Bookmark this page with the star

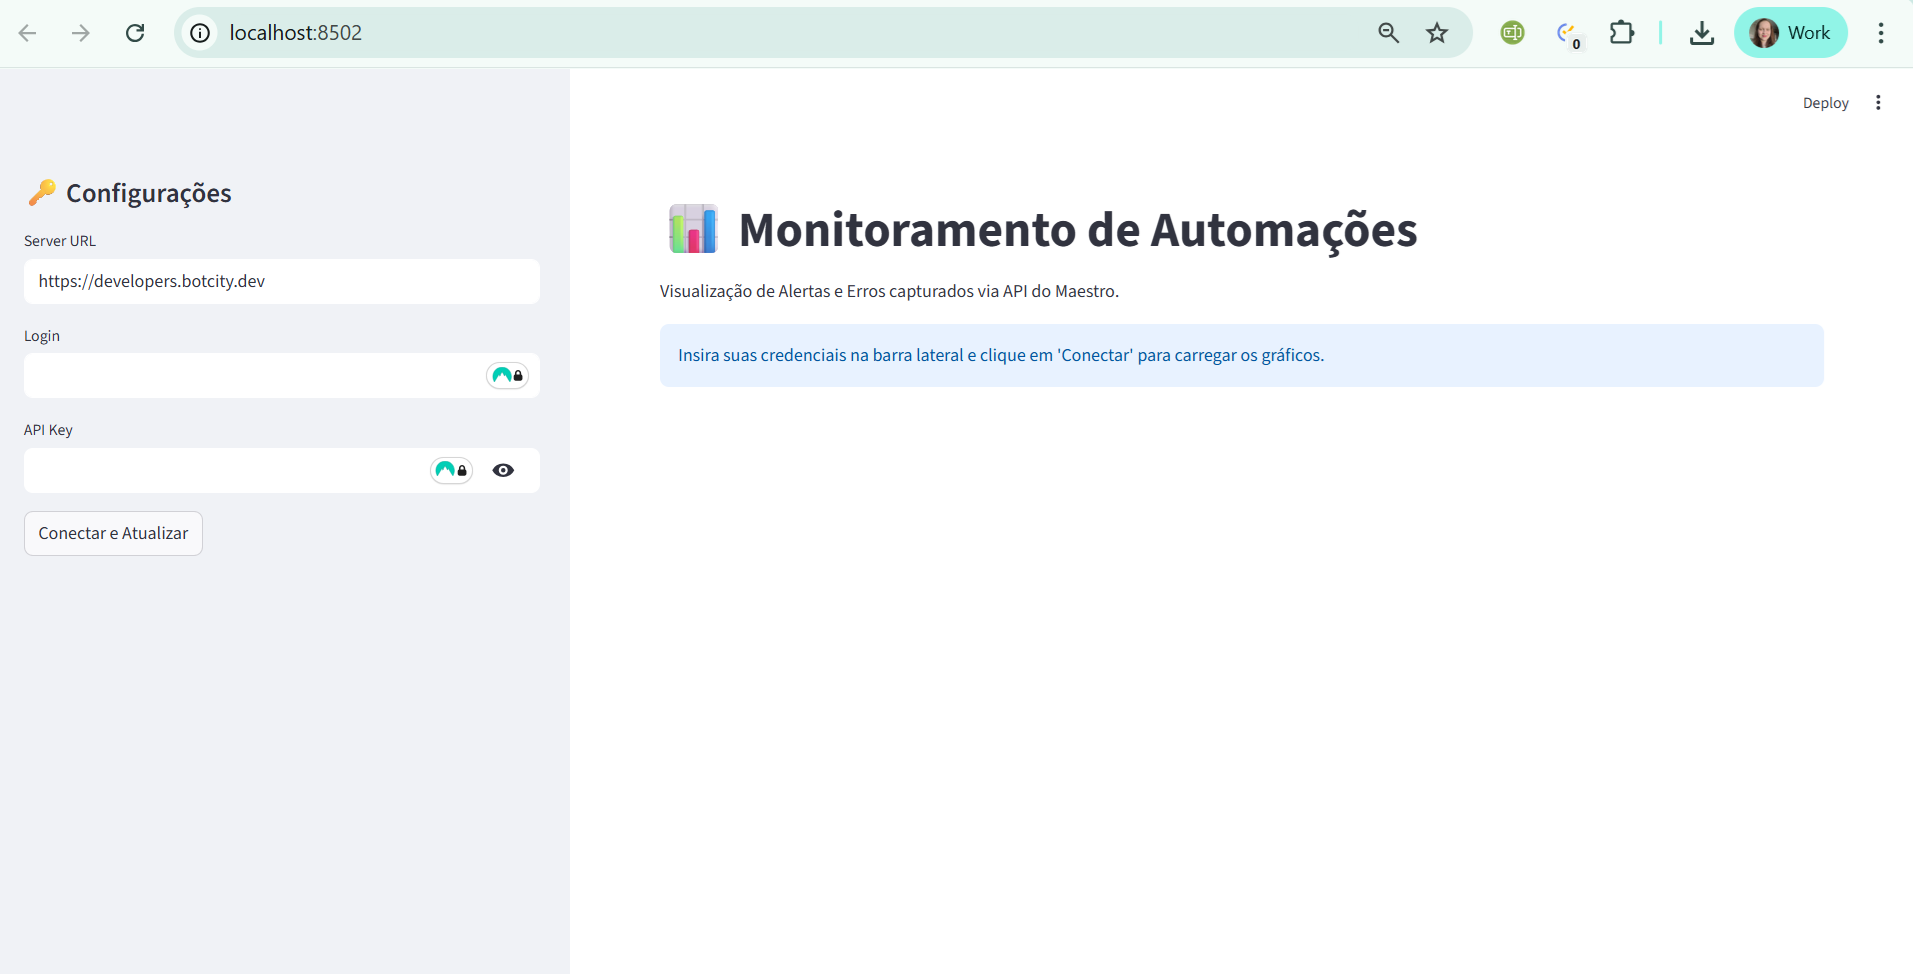[x=1437, y=33]
